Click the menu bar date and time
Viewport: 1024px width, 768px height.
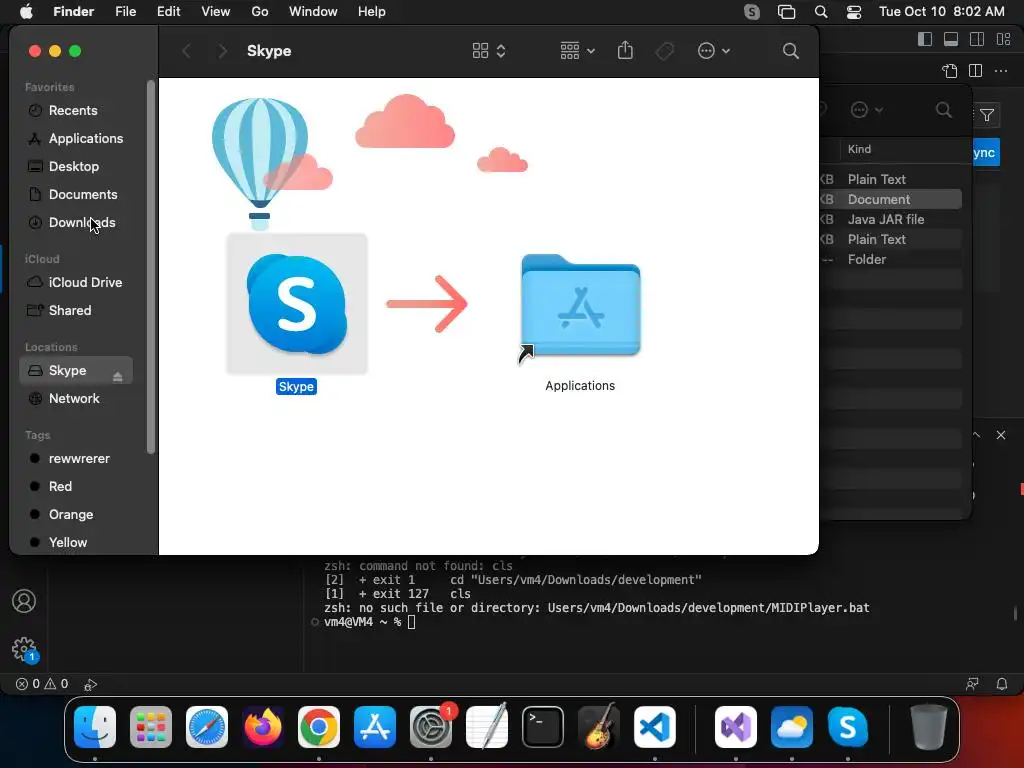click(x=941, y=12)
